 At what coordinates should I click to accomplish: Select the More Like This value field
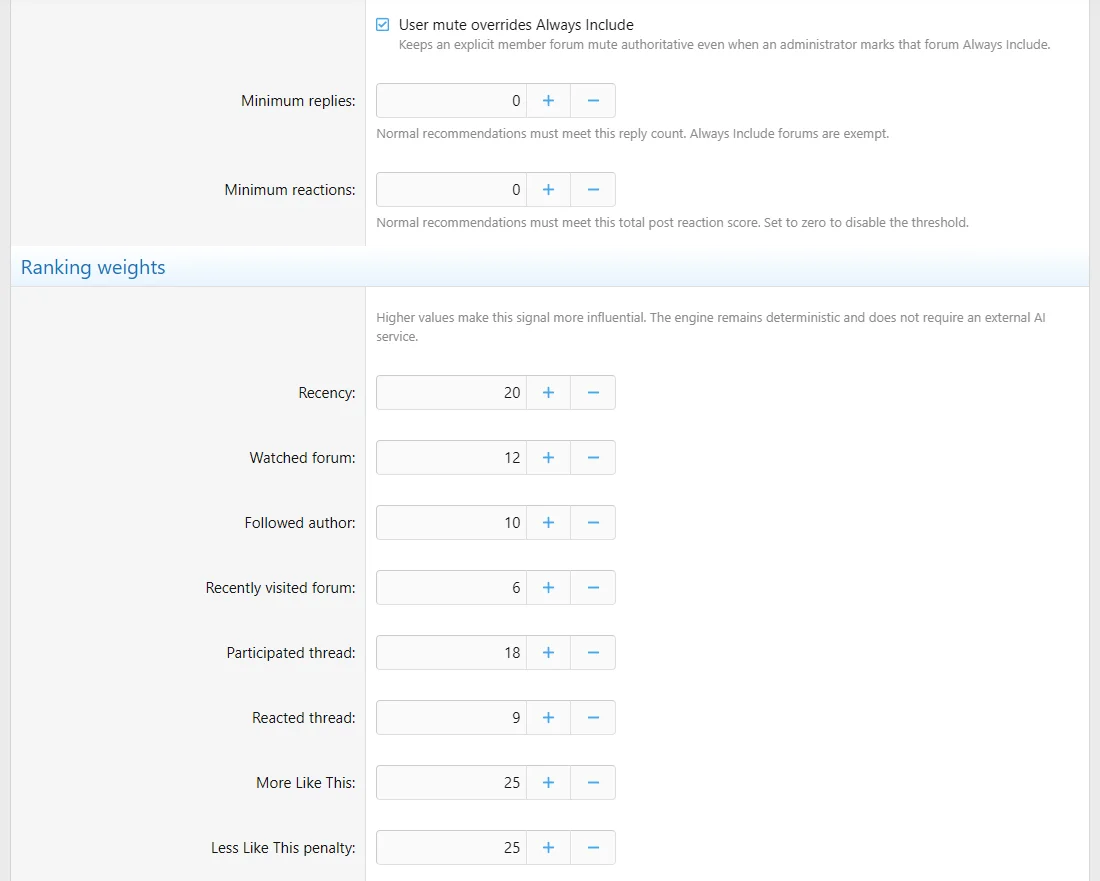click(x=451, y=783)
